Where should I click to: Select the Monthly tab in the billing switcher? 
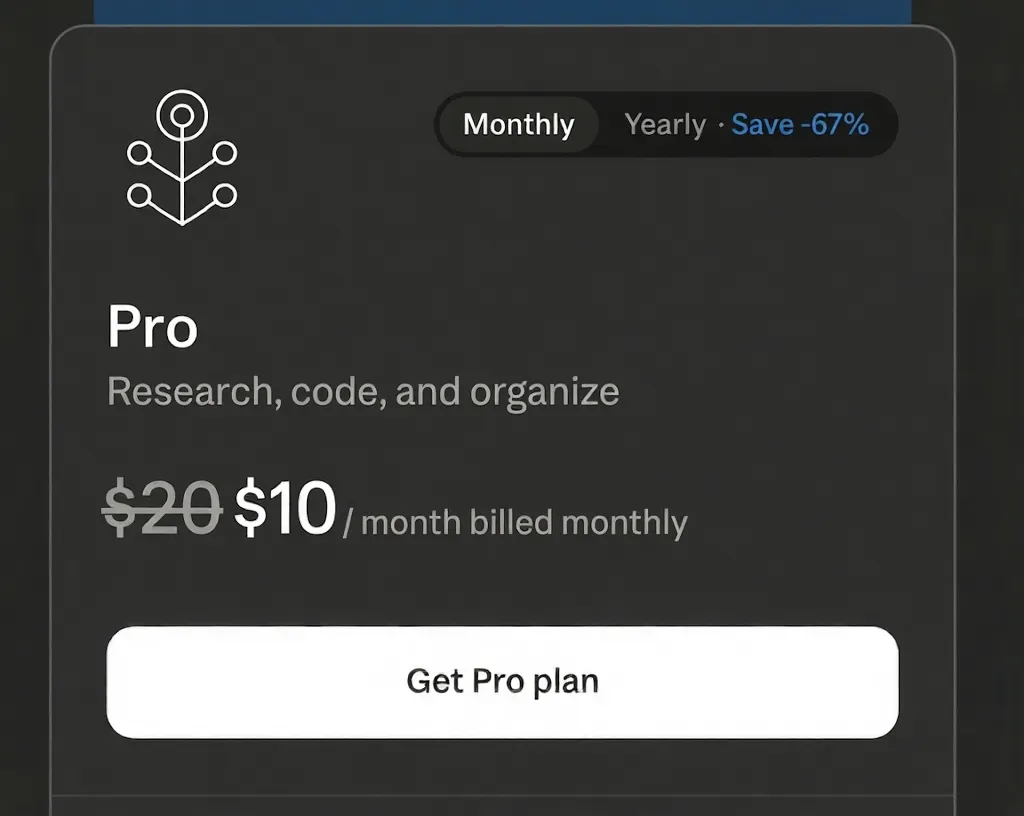coord(518,125)
